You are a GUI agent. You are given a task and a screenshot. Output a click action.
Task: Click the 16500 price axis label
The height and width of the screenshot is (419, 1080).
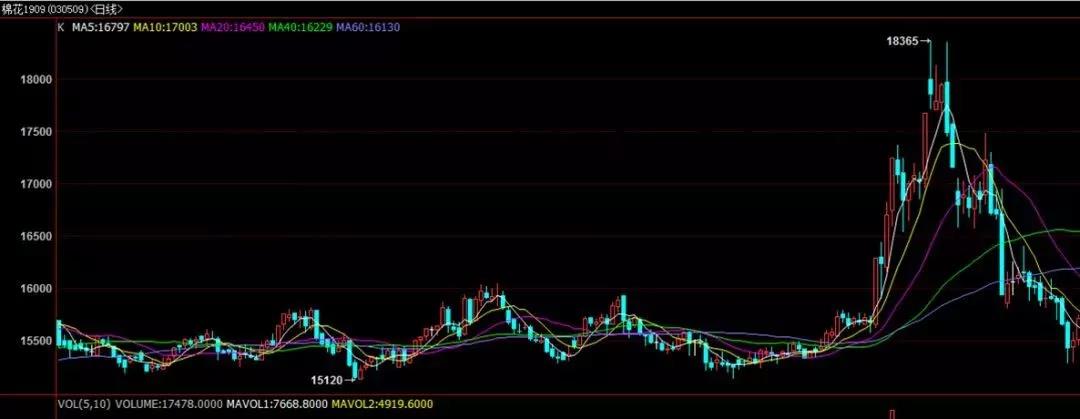coord(34,237)
